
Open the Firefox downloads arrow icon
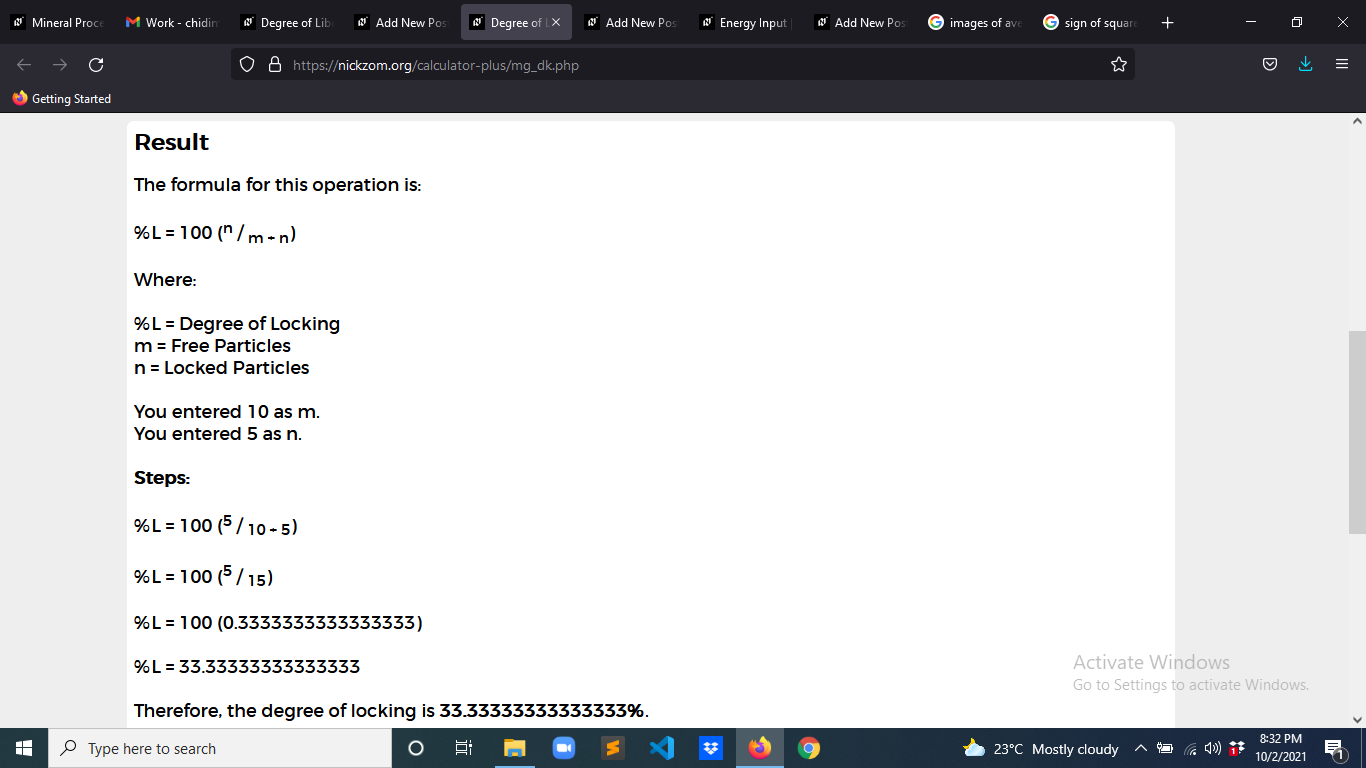[1305, 64]
